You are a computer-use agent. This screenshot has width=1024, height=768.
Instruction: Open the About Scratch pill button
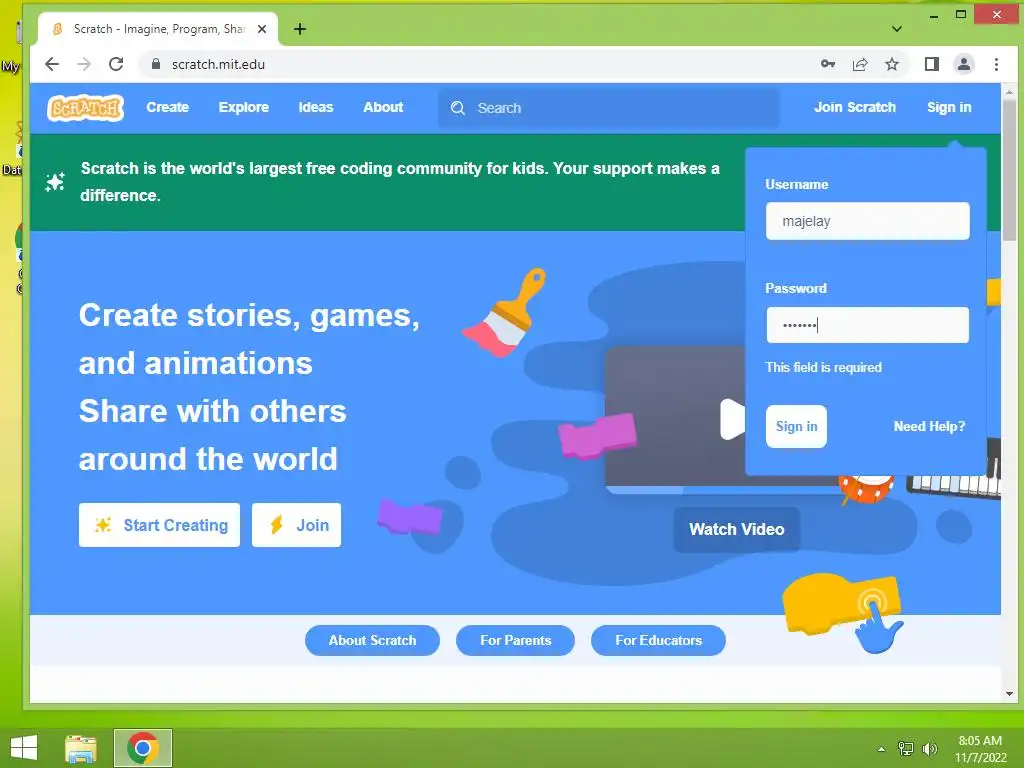pos(372,640)
